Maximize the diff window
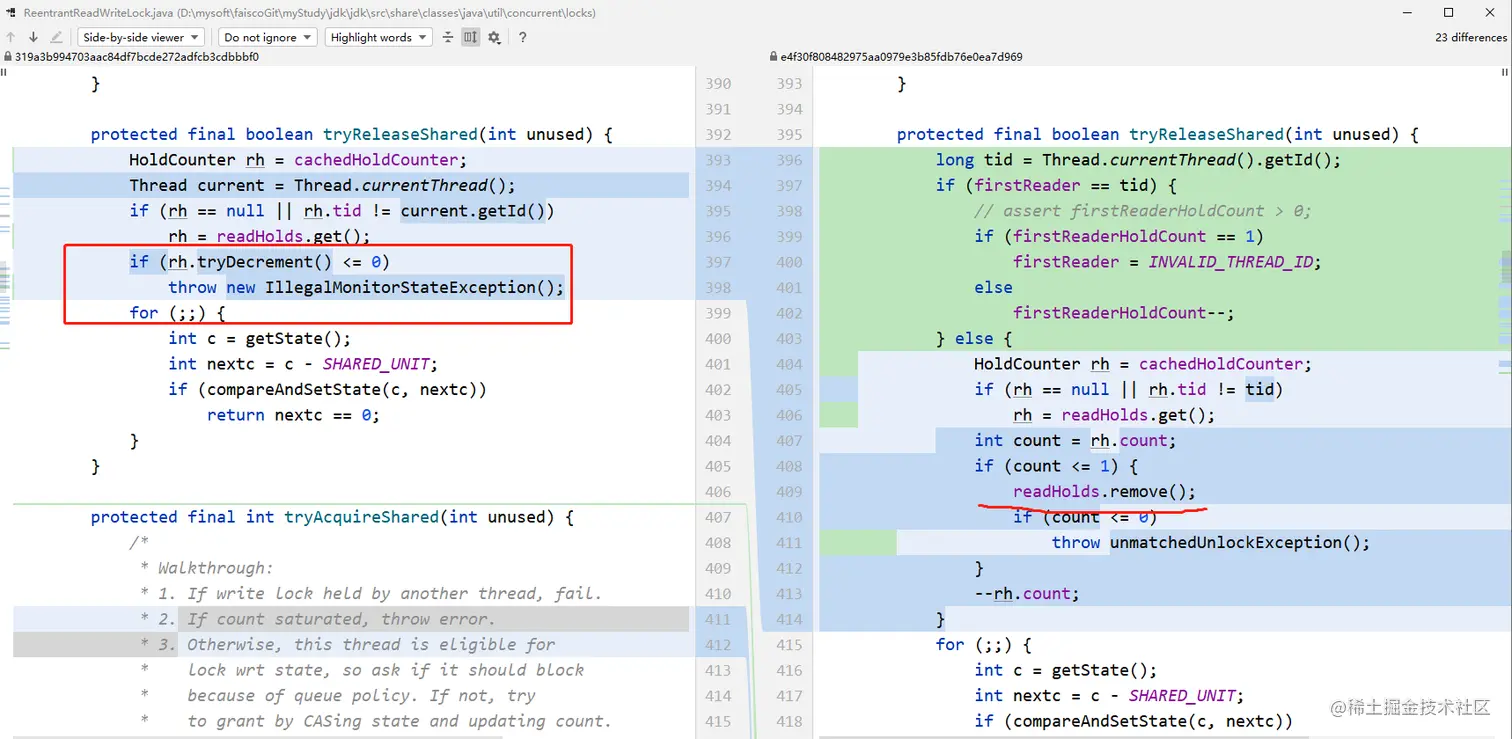This screenshot has height=739, width=1512. pyautogui.click(x=1448, y=13)
